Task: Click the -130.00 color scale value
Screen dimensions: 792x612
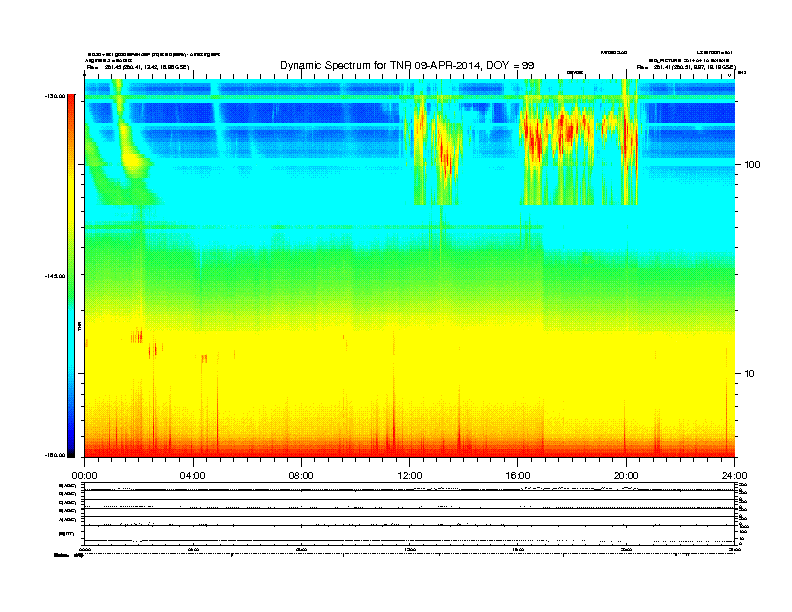Action: tap(55, 96)
